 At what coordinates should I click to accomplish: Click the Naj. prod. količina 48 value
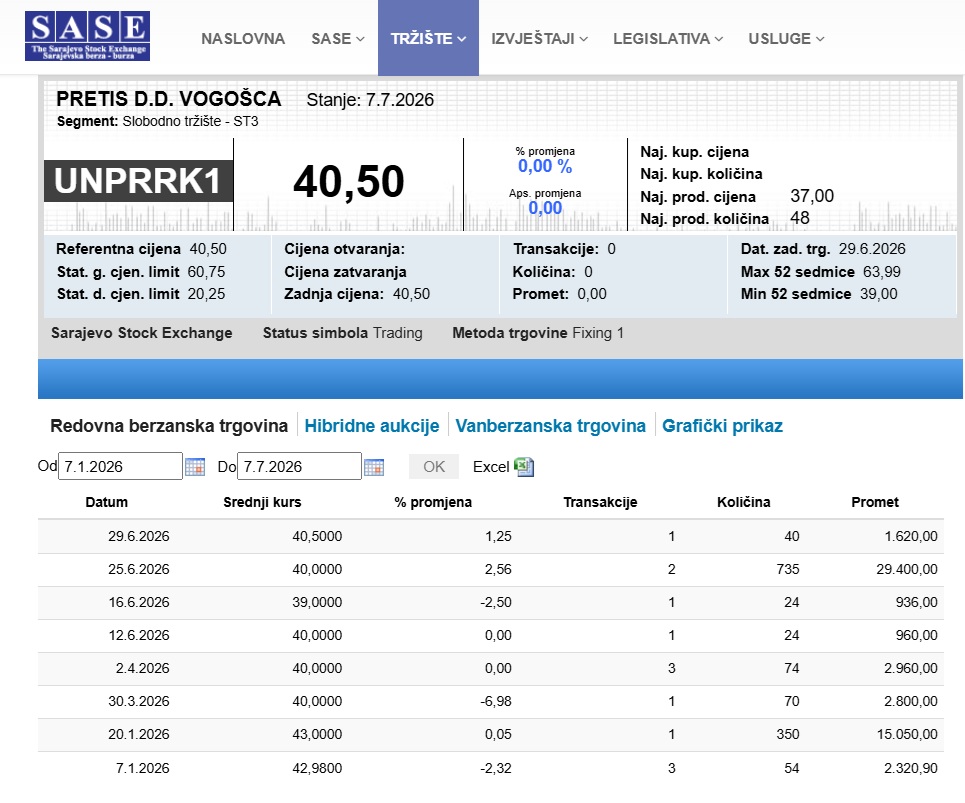coord(800,218)
